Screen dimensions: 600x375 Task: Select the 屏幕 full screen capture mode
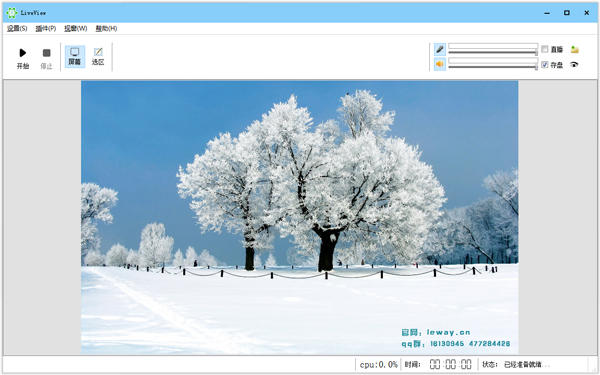[x=75, y=57]
